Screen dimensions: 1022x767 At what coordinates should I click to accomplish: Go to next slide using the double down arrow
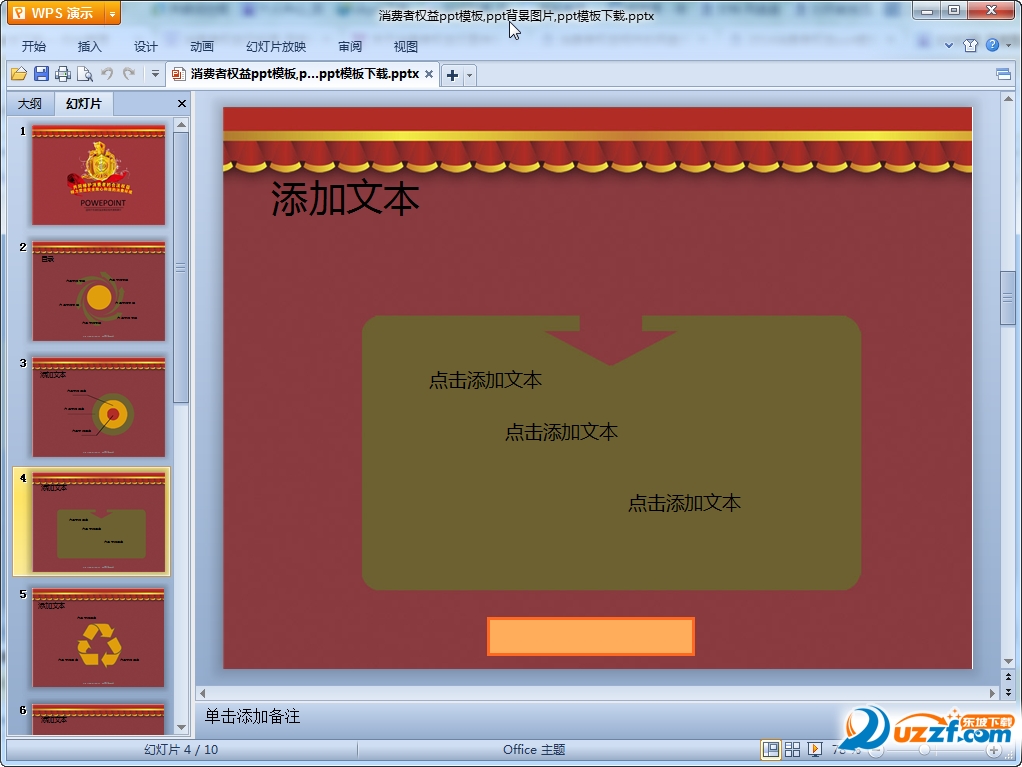coord(1008,692)
